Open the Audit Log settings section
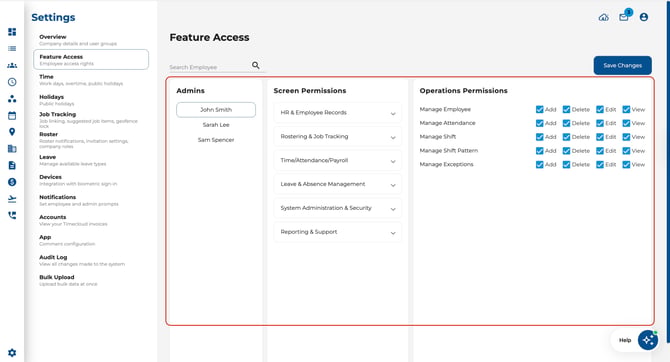The image size is (670, 362). [82, 260]
